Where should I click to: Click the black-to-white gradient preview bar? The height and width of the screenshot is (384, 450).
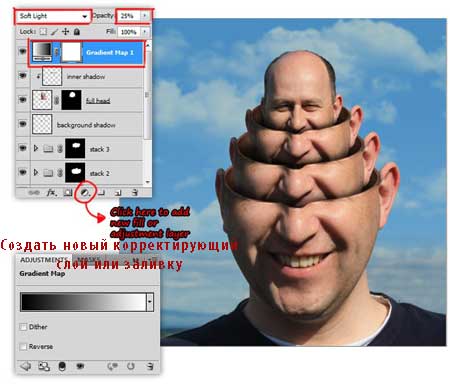[x=83, y=302]
